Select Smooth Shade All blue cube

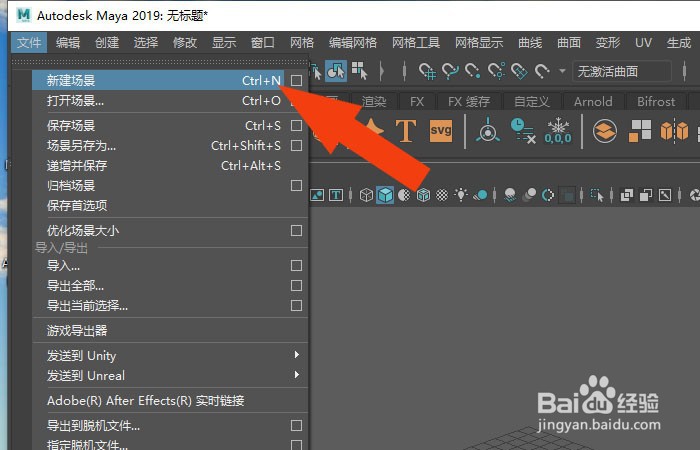tap(385, 195)
